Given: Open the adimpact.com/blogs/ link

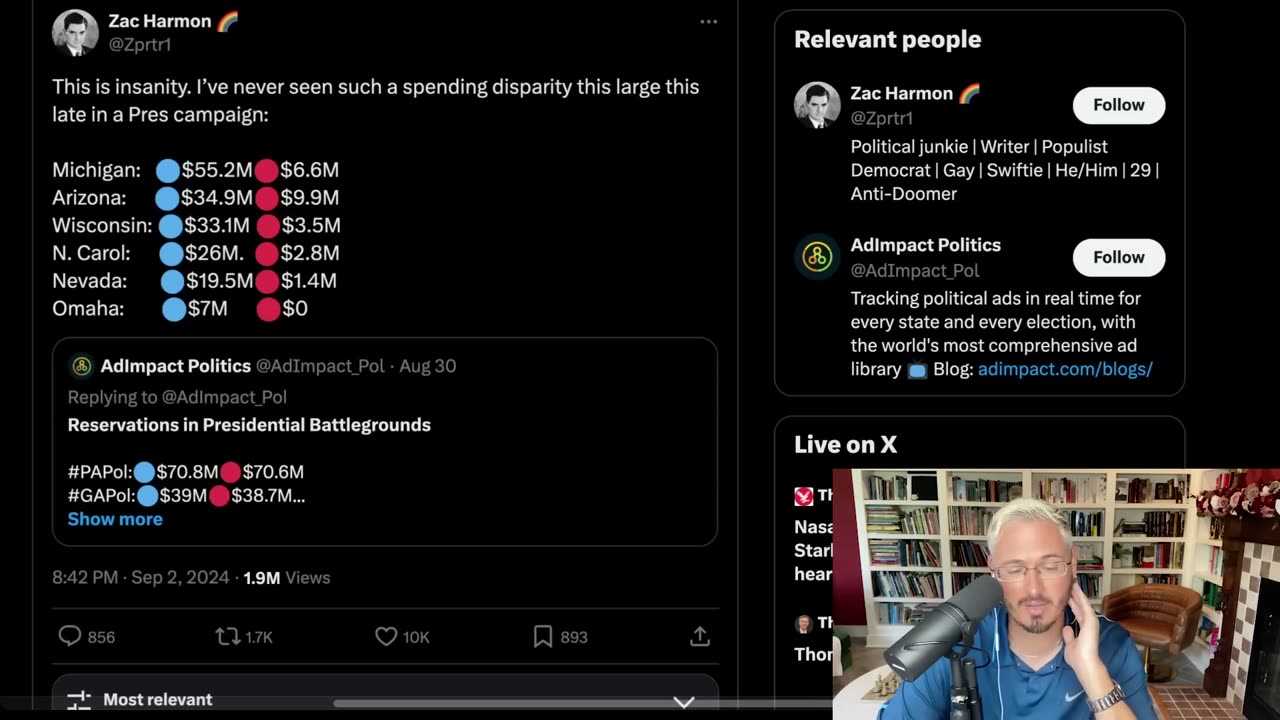Looking at the screenshot, I should click(1065, 369).
